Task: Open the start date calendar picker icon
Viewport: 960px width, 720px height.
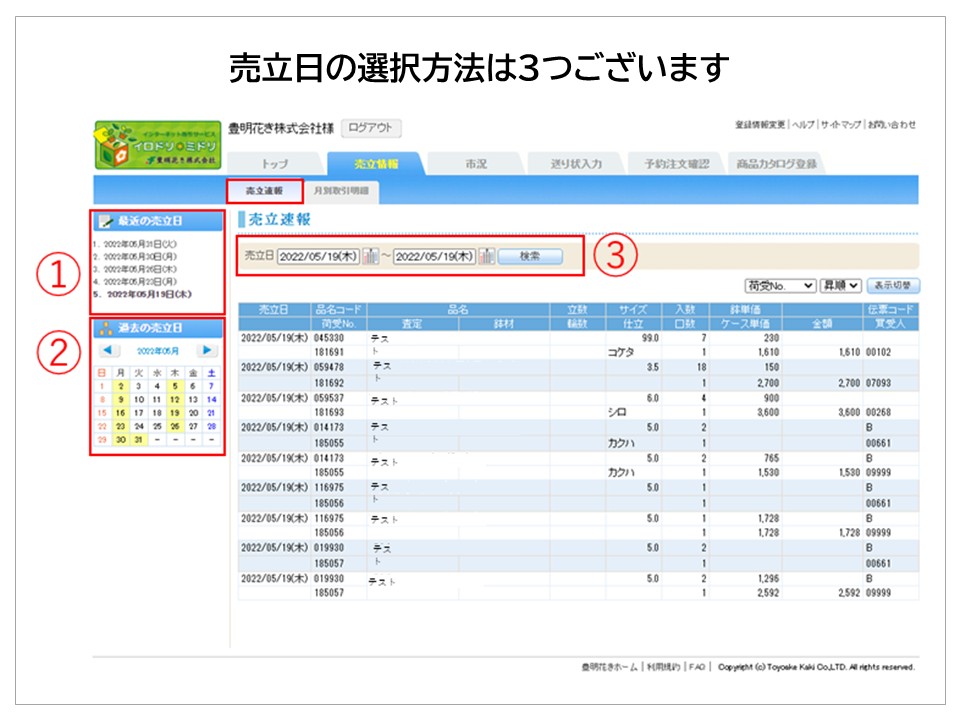Action: [371, 256]
